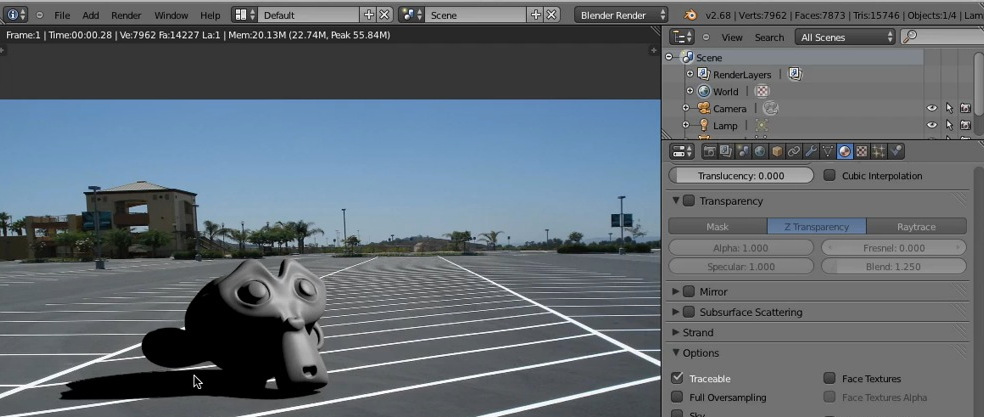The image size is (984, 417).
Task: Add a new scene with plus button
Action: (x=536, y=14)
